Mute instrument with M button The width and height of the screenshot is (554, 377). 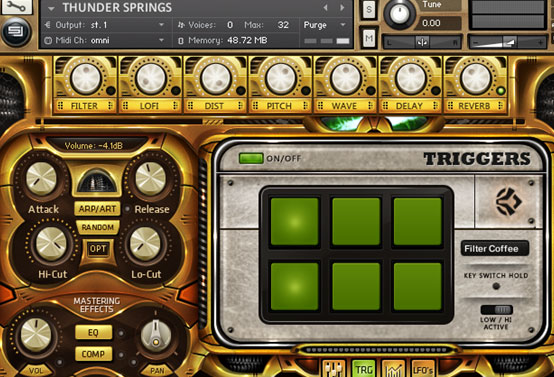point(369,37)
